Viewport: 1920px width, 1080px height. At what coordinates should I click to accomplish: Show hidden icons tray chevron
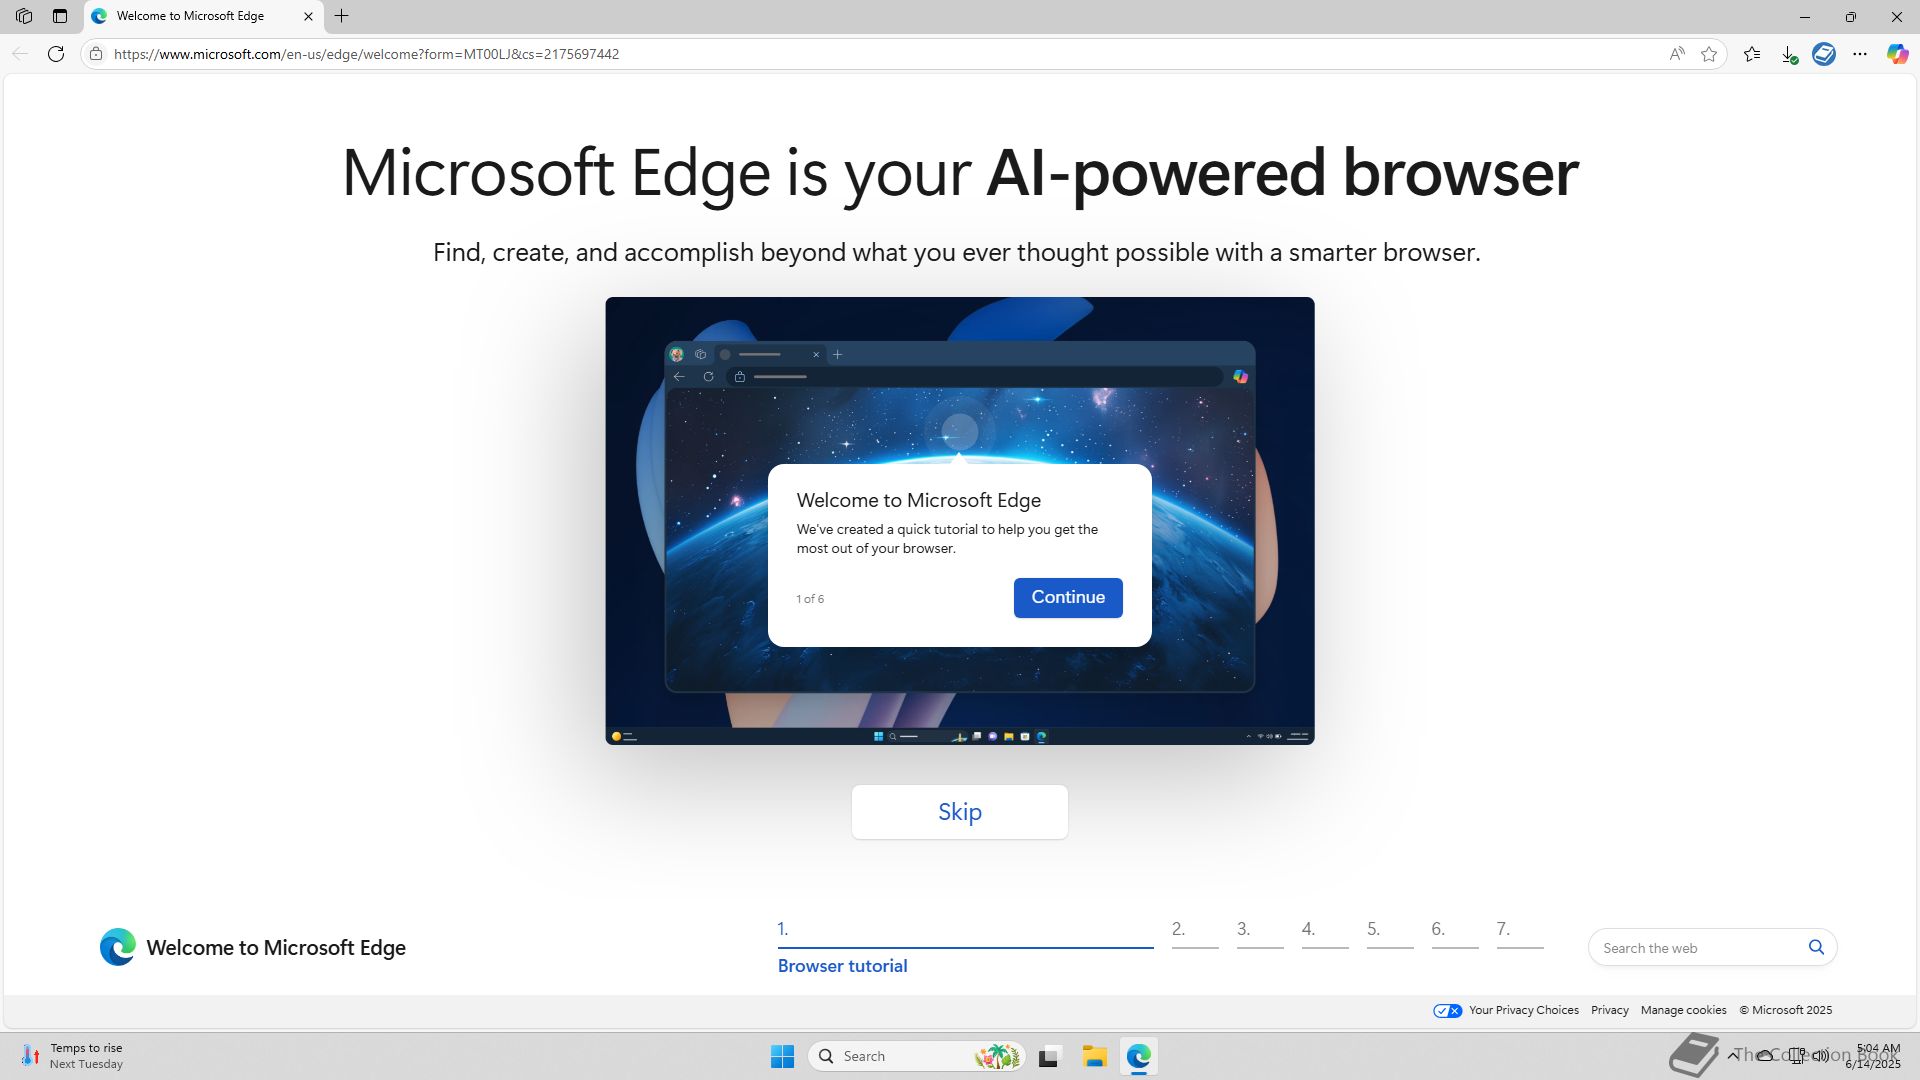1733,1055
